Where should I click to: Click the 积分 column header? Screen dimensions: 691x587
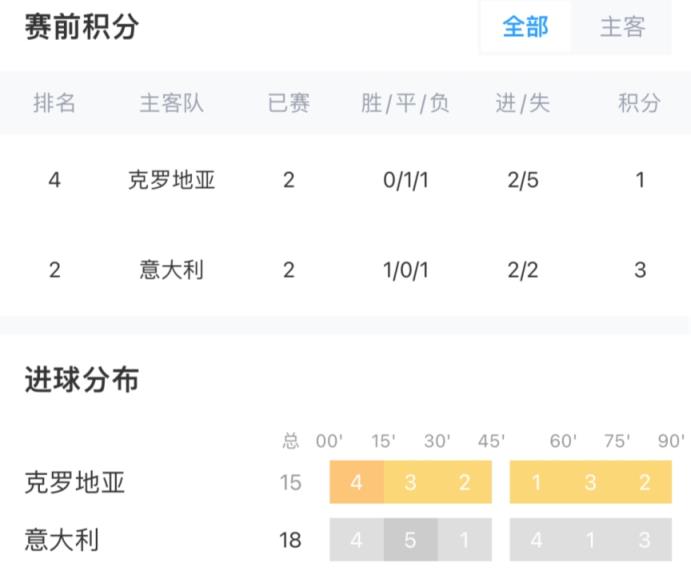639,103
